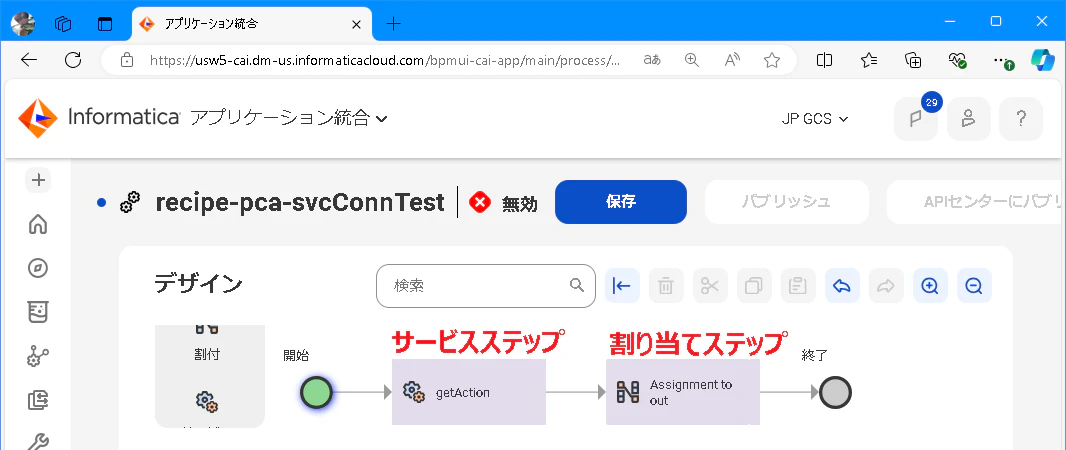This screenshot has width=1066, height=450.
Task: Select the Assignment to out step
Action: 683,392
